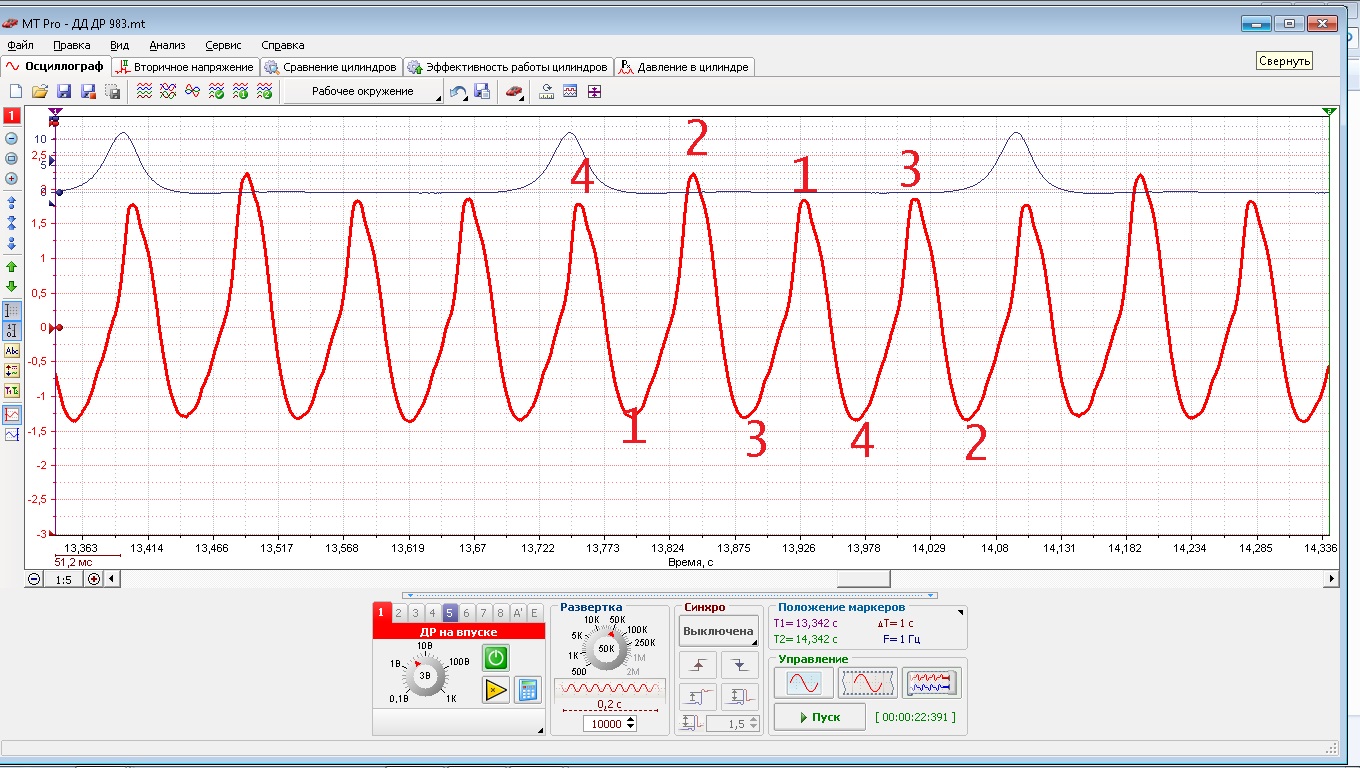Viewport: 1360px width, 768px height.
Task: Switch to Вторичное напряжение tab
Action: coord(185,67)
